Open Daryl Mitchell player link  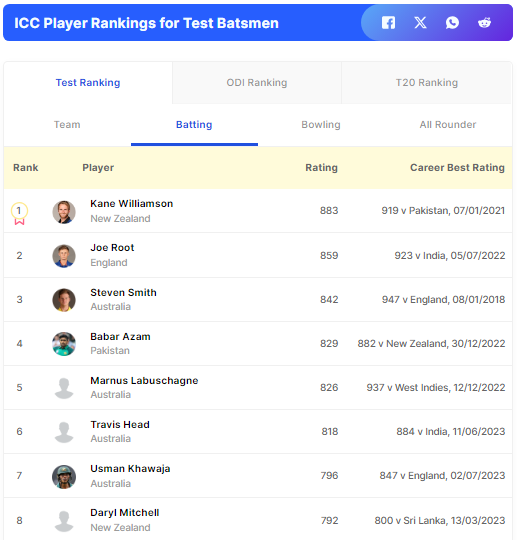(125, 513)
